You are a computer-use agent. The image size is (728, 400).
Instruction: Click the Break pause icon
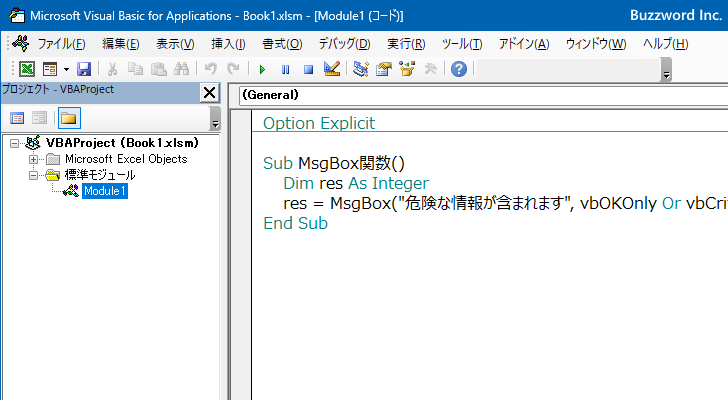[x=285, y=70]
